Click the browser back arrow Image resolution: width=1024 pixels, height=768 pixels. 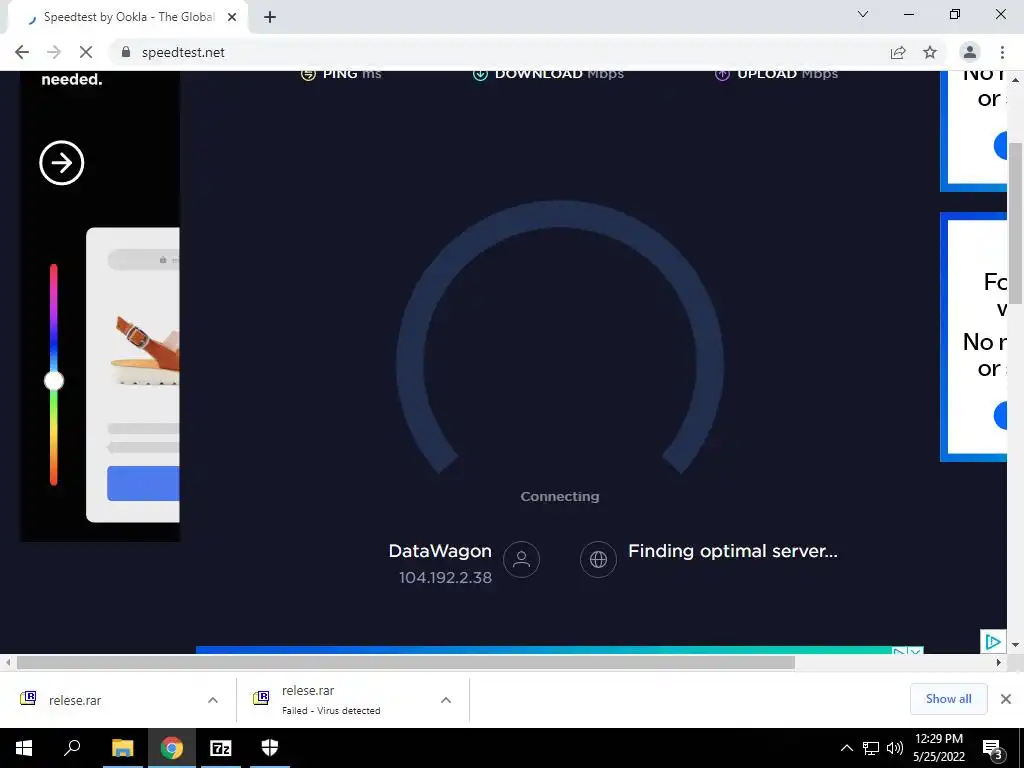click(x=22, y=52)
